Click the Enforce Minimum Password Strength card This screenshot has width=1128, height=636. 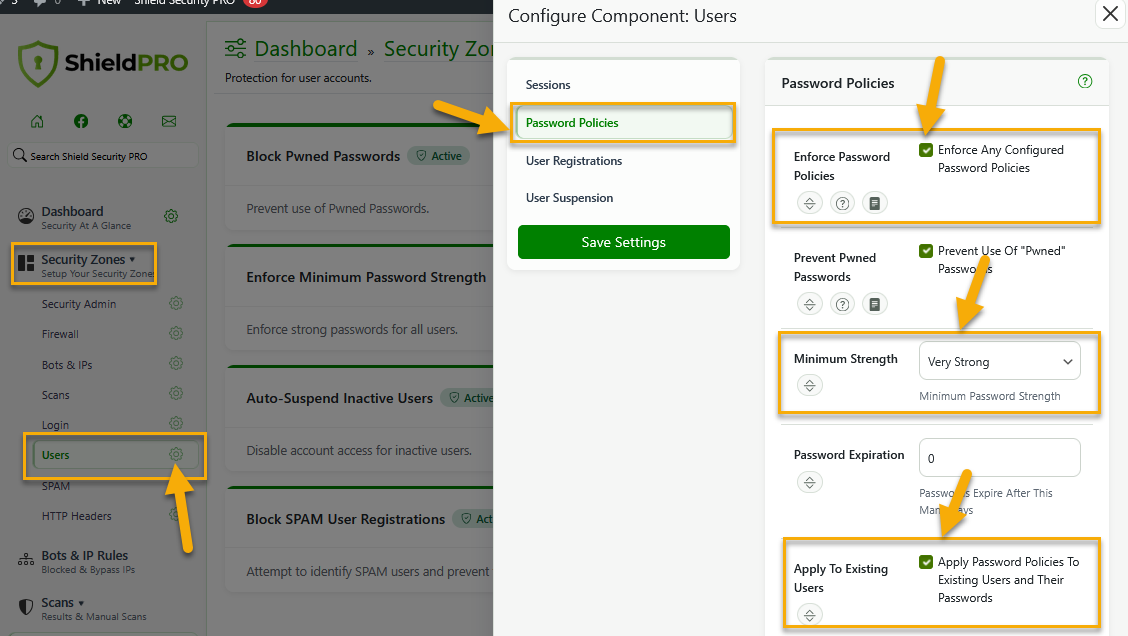click(x=360, y=298)
